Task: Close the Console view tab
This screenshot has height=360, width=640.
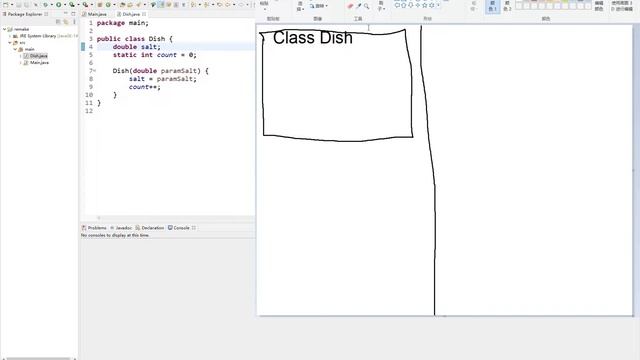Action: (x=194, y=228)
